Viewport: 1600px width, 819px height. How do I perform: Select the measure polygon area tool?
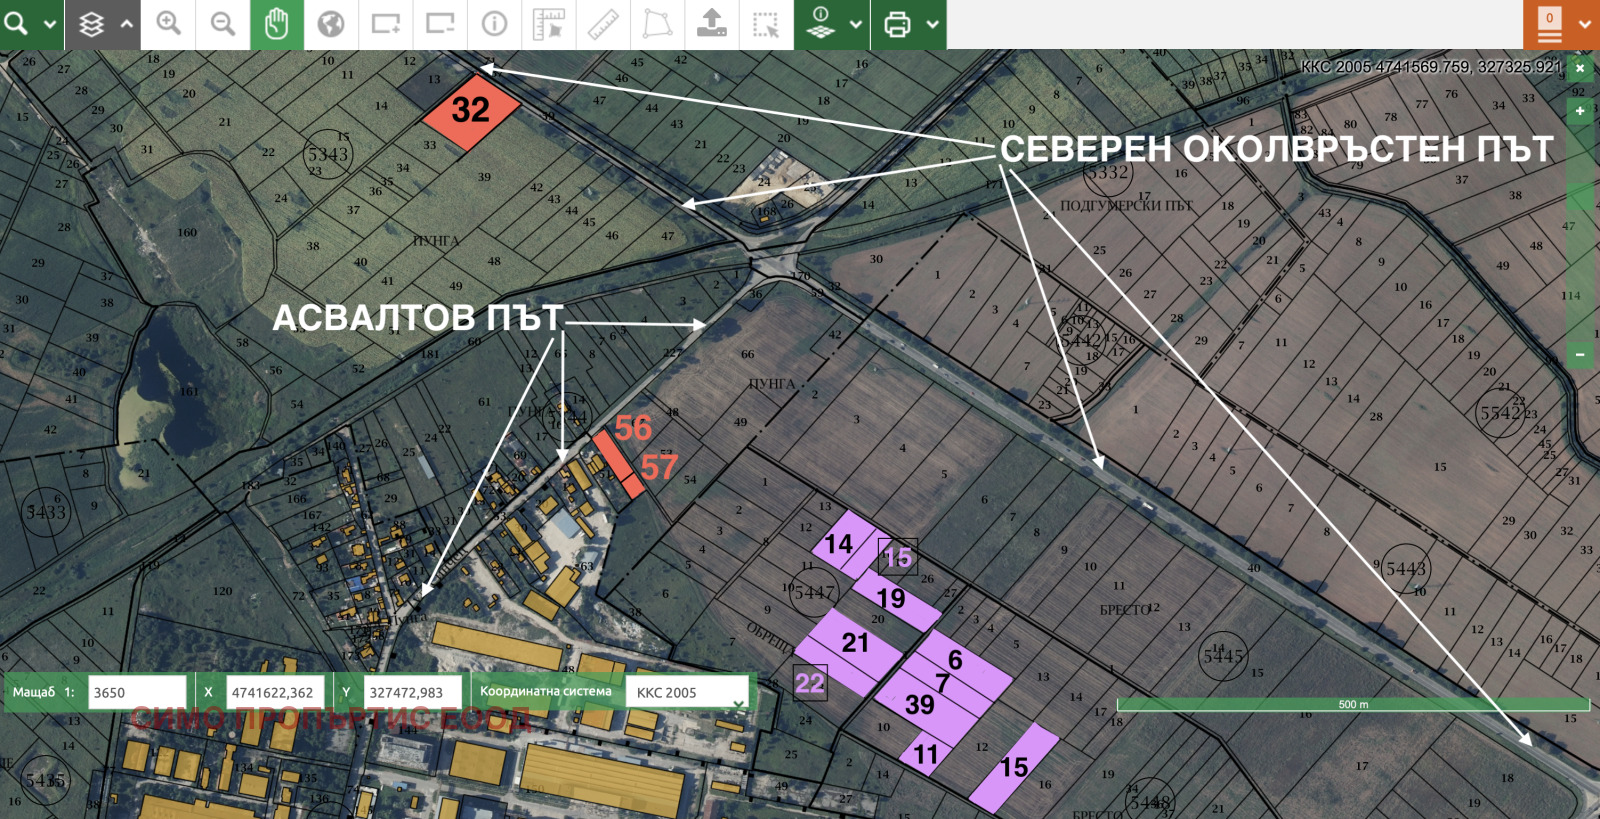(x=657, y=24)
